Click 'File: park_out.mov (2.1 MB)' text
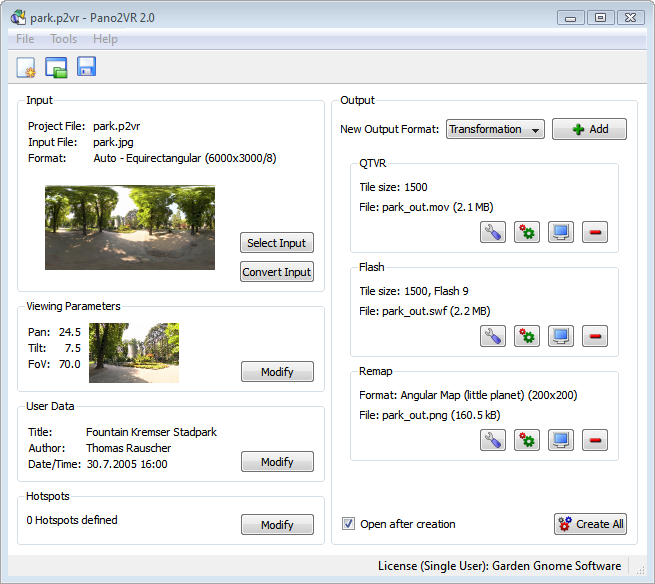The width and height of the screenshot is (655, 584). point(426,207)
